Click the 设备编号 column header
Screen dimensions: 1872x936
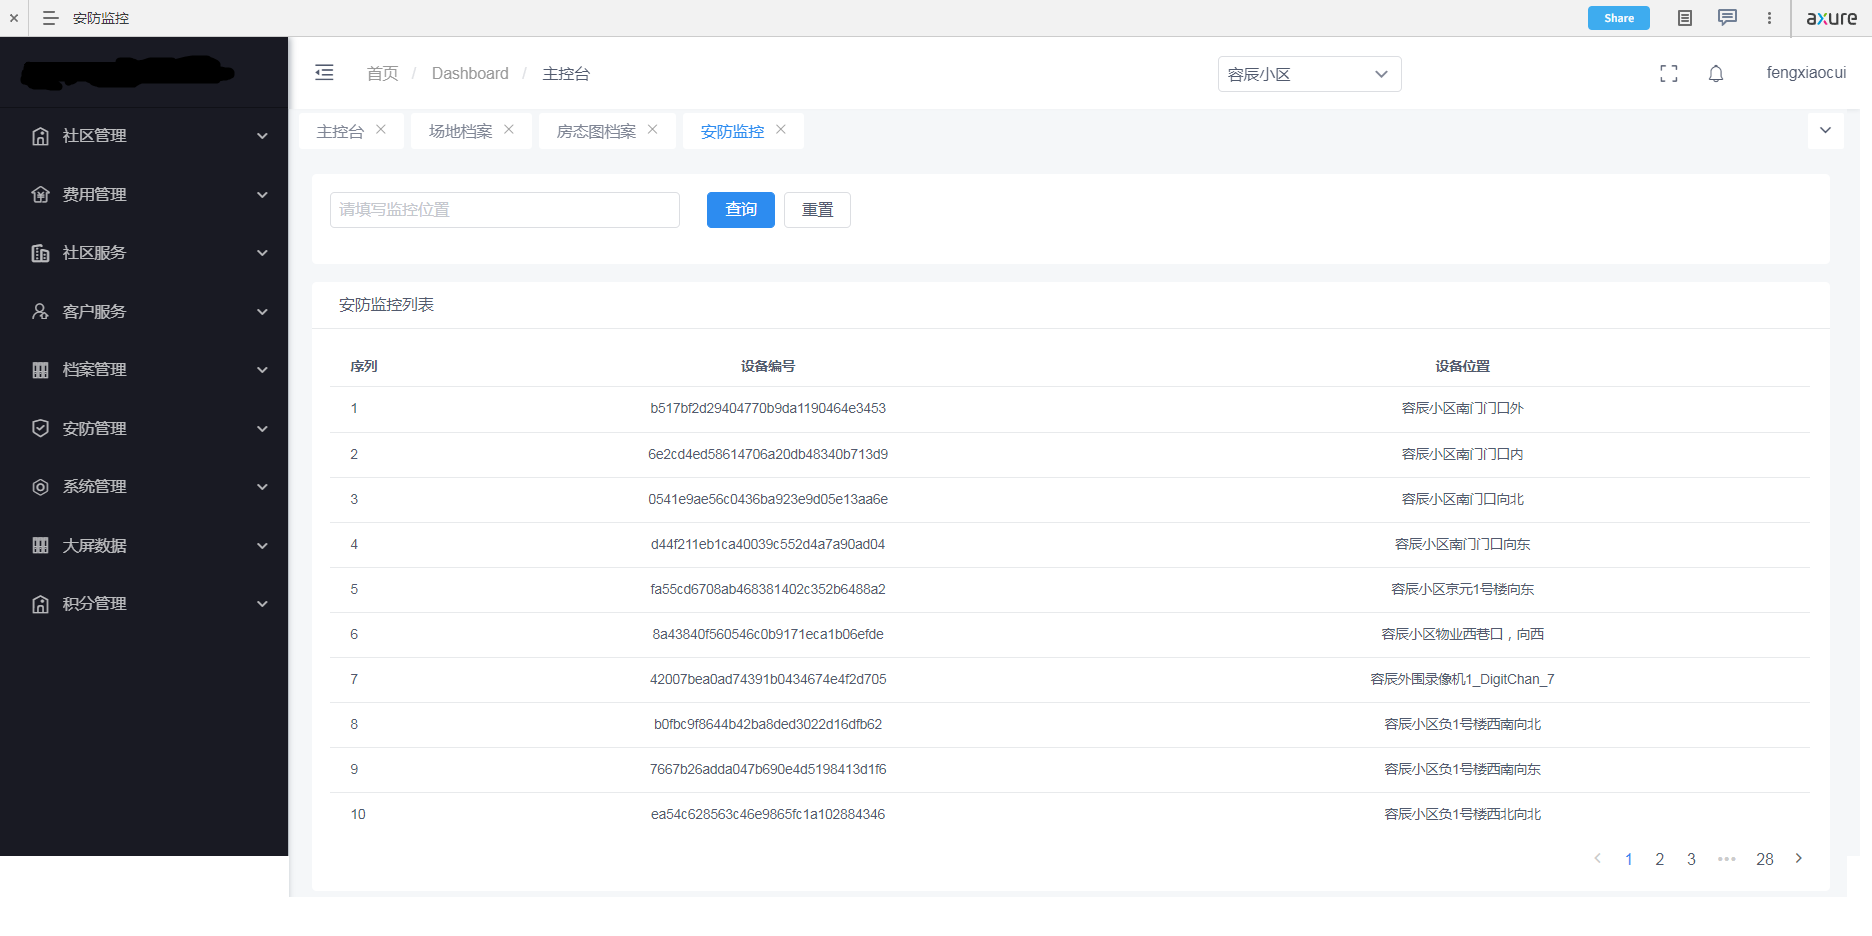tap(768, 366)
